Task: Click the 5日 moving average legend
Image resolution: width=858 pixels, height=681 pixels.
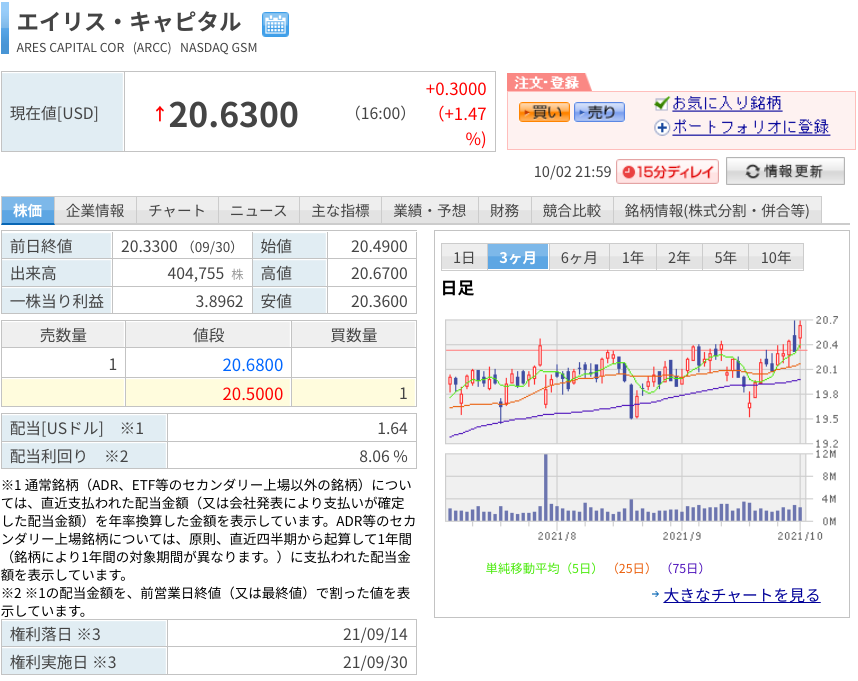Action: pos(541,568)
